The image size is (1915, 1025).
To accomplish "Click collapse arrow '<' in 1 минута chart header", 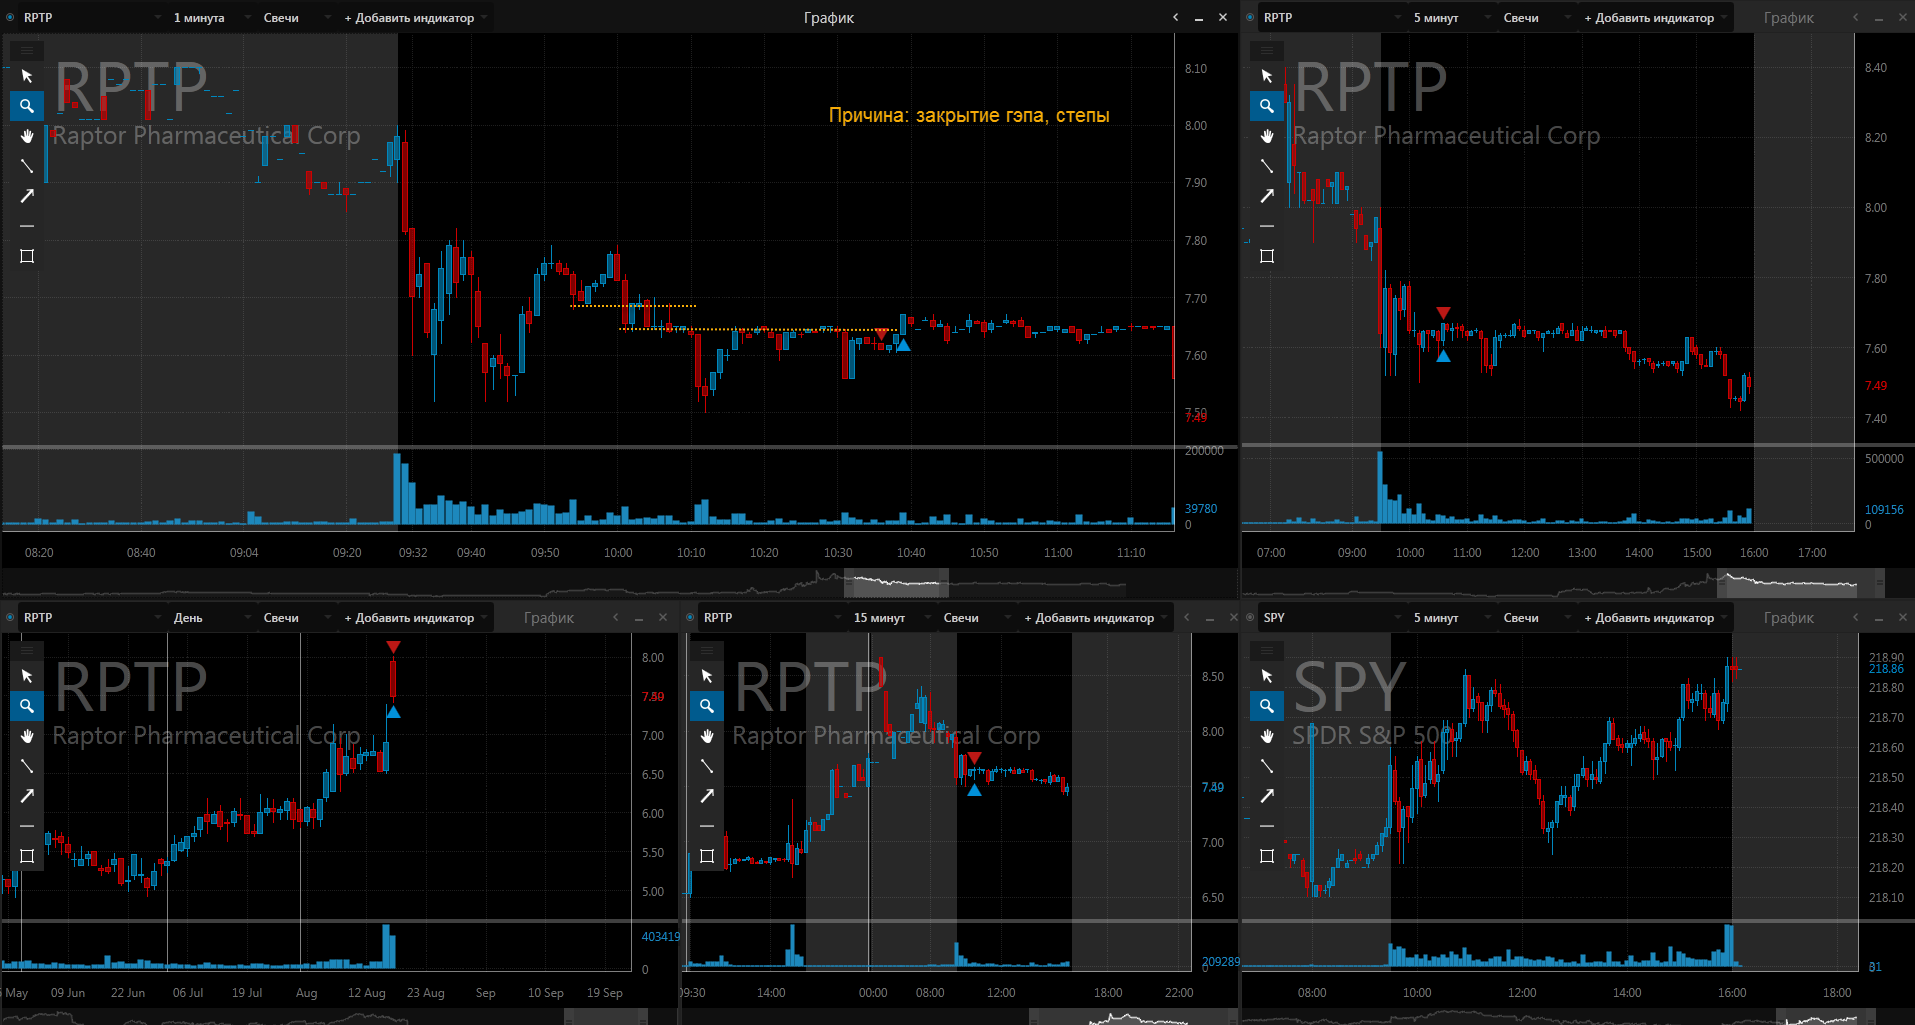I will [x=1176, y=18].
